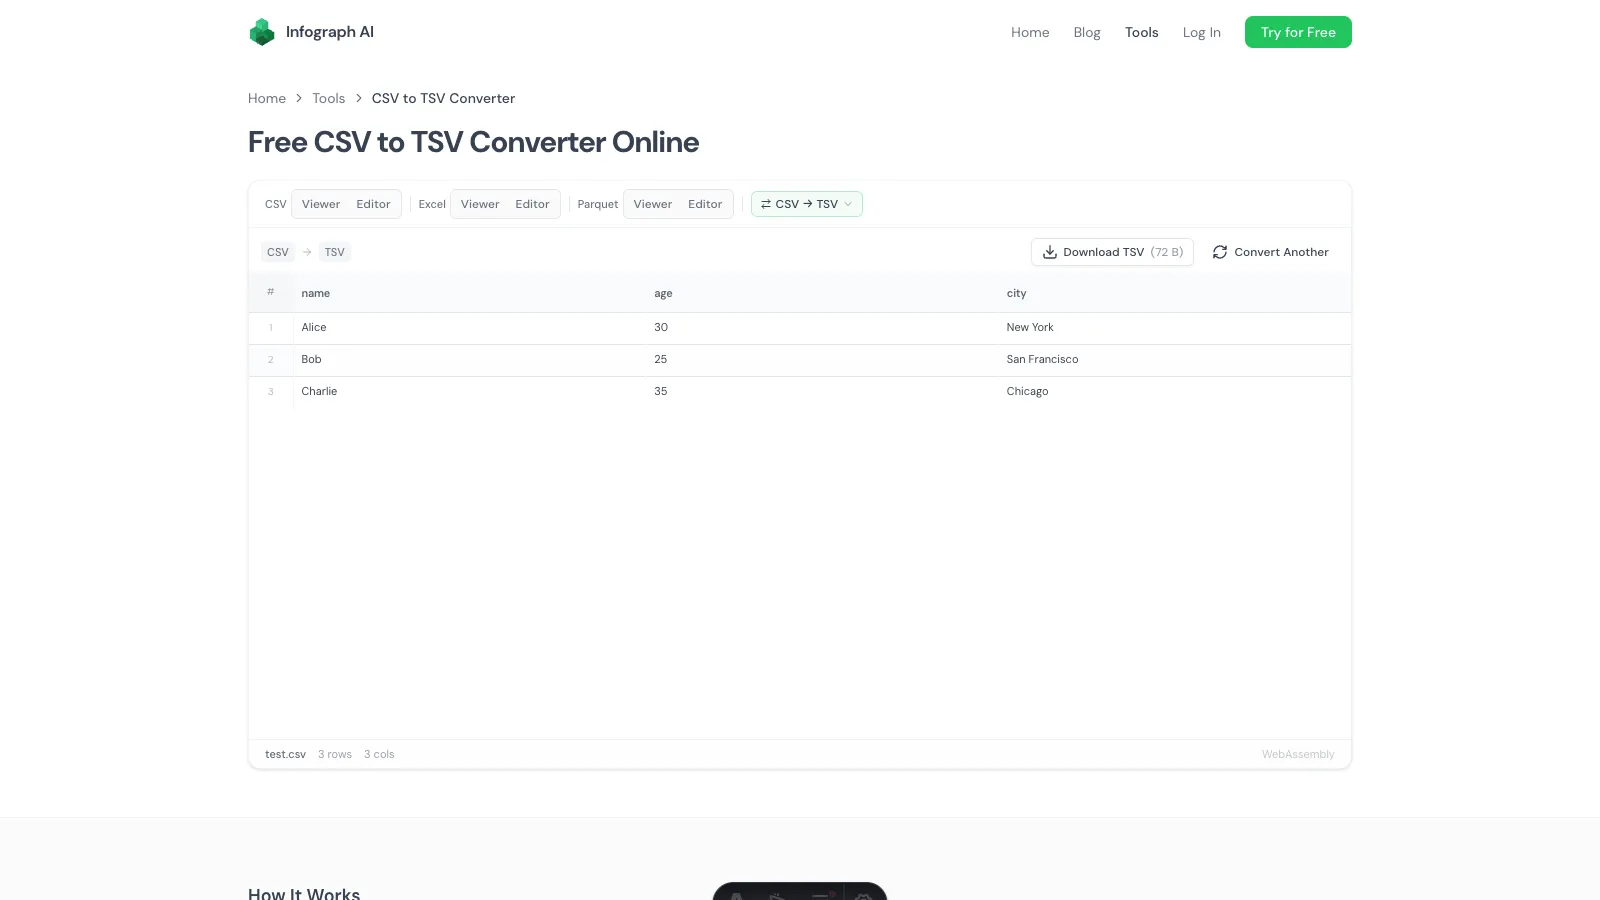Click the arrow between CSV and TSV badges
1600x900 pixels.
[307, 252]
